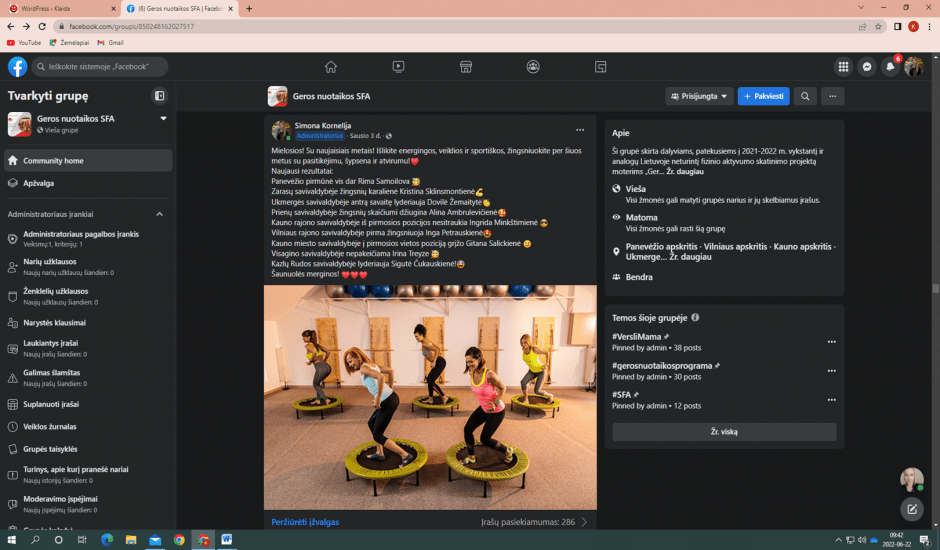Open Ženklelių užklausos
This screenshot has width=940, height=550.
88,296
